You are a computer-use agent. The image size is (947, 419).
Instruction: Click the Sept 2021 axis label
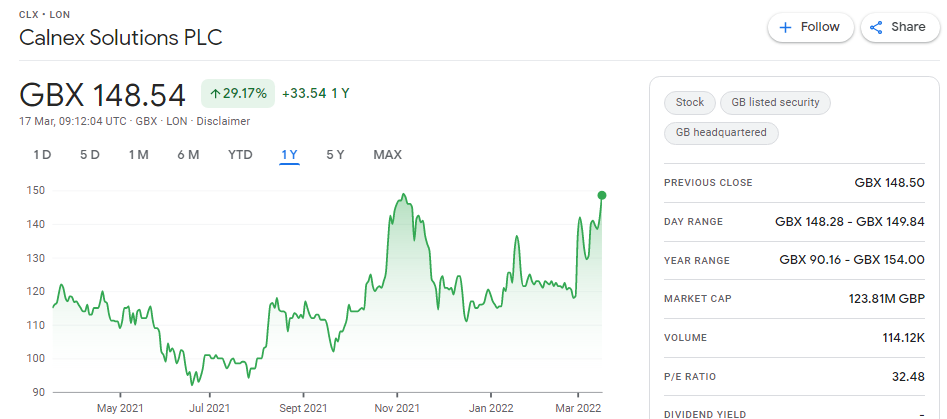303,409
